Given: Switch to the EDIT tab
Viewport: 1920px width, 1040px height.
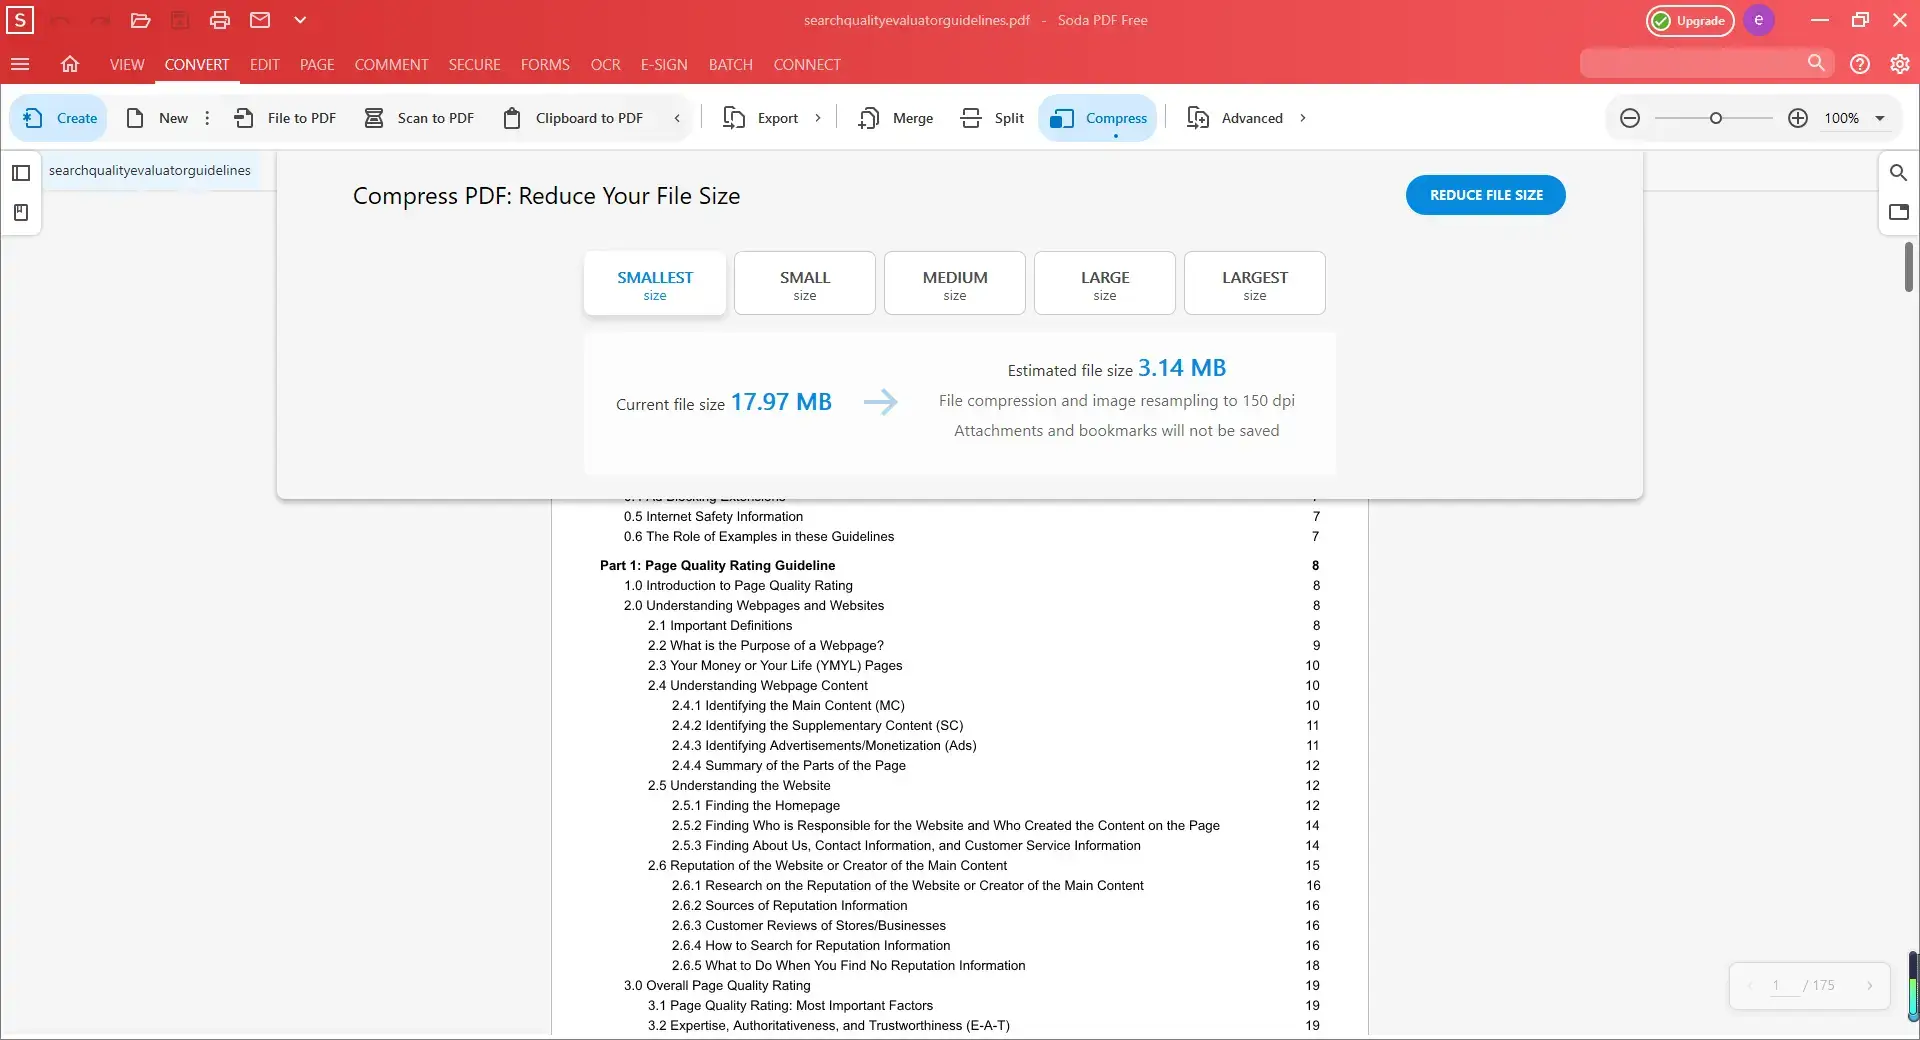Looking at the screenshot, I should 264,64.
